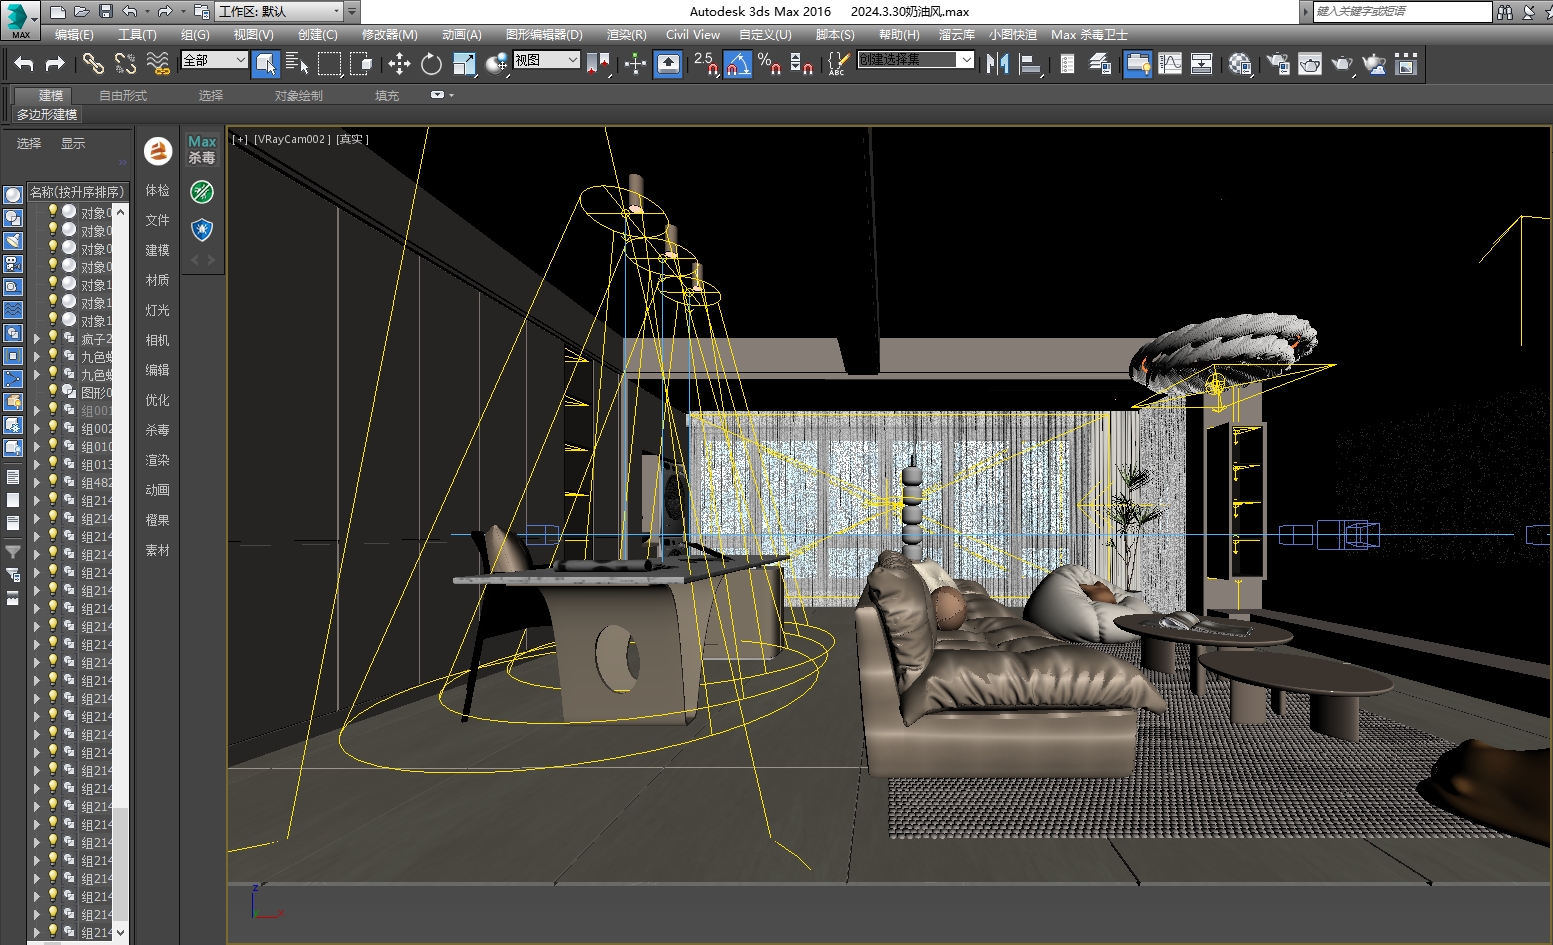Toggle light bulb visibility for 图形0 row
The width and height of the screenshot is (1553, 945).
pos(53,392)
